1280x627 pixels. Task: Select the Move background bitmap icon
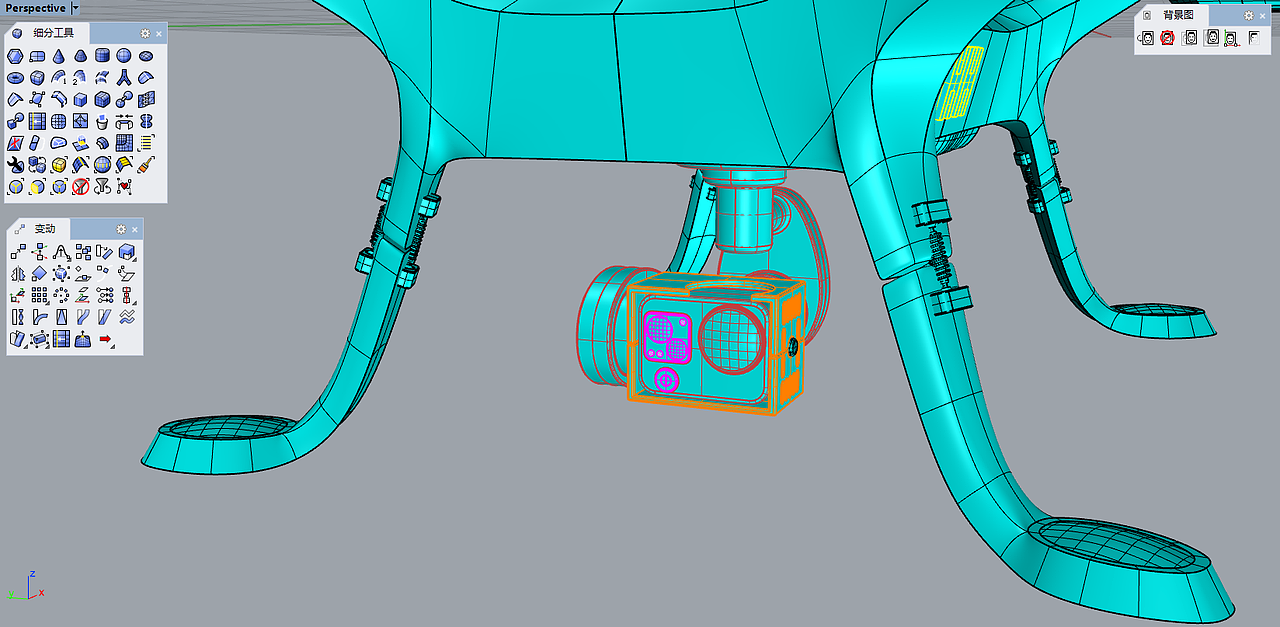pos(1190,37)
